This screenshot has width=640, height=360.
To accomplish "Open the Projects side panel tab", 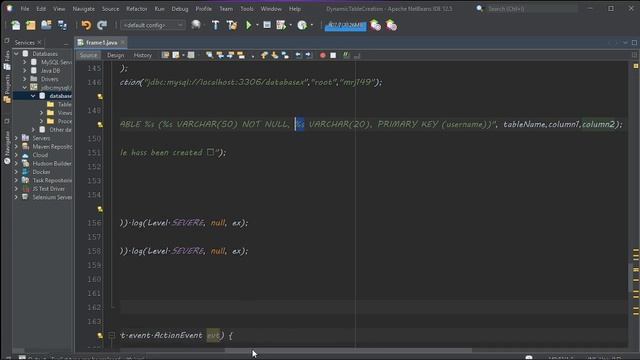I will click(x=7, y=89).
